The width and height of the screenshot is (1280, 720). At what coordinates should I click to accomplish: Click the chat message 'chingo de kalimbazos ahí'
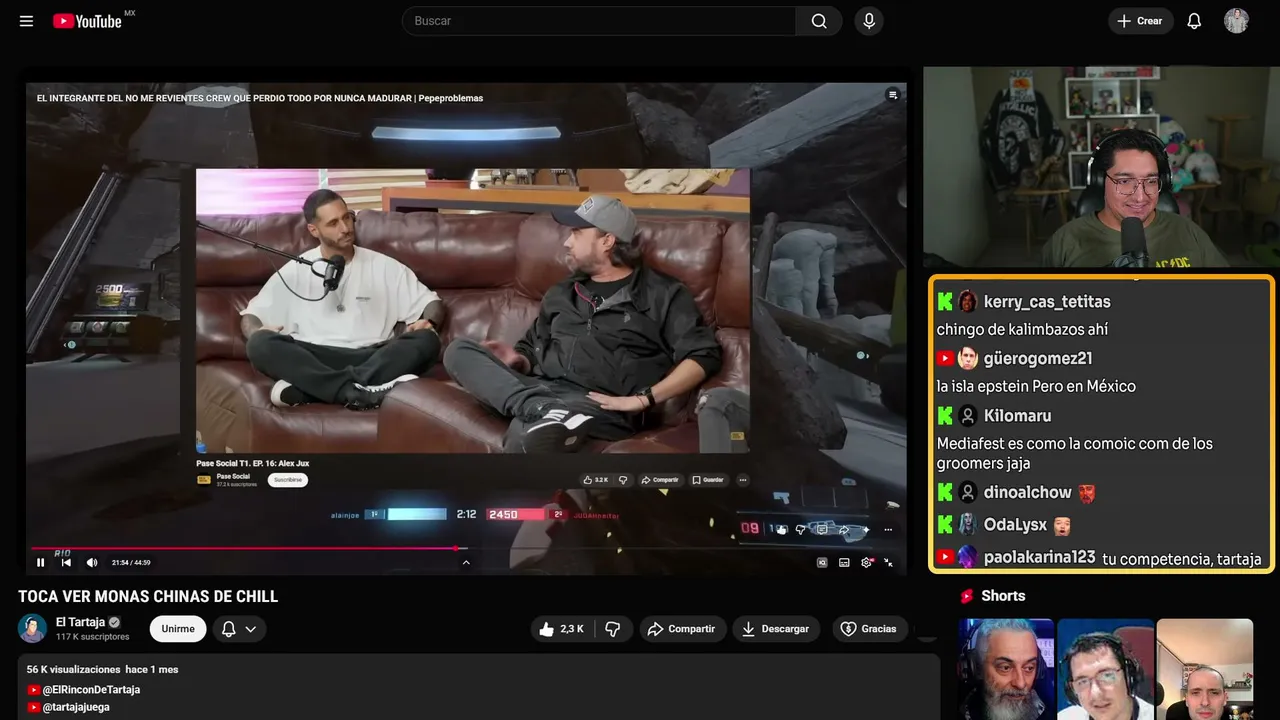(1022, 330)
